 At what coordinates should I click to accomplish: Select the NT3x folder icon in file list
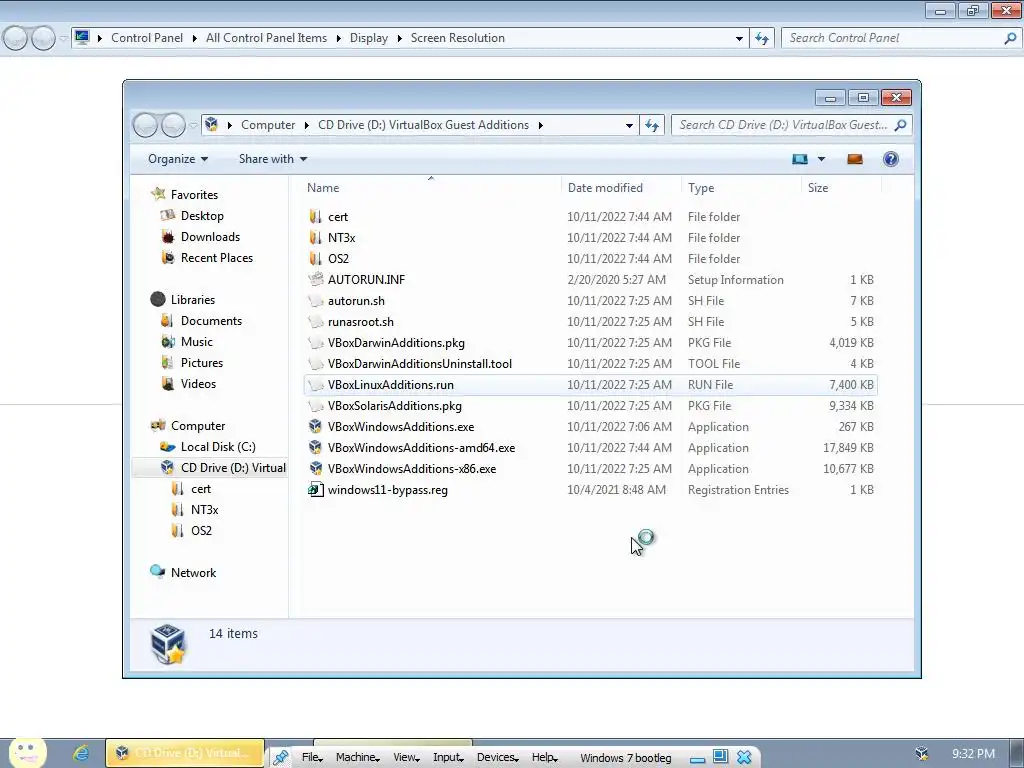pos(315,238)
